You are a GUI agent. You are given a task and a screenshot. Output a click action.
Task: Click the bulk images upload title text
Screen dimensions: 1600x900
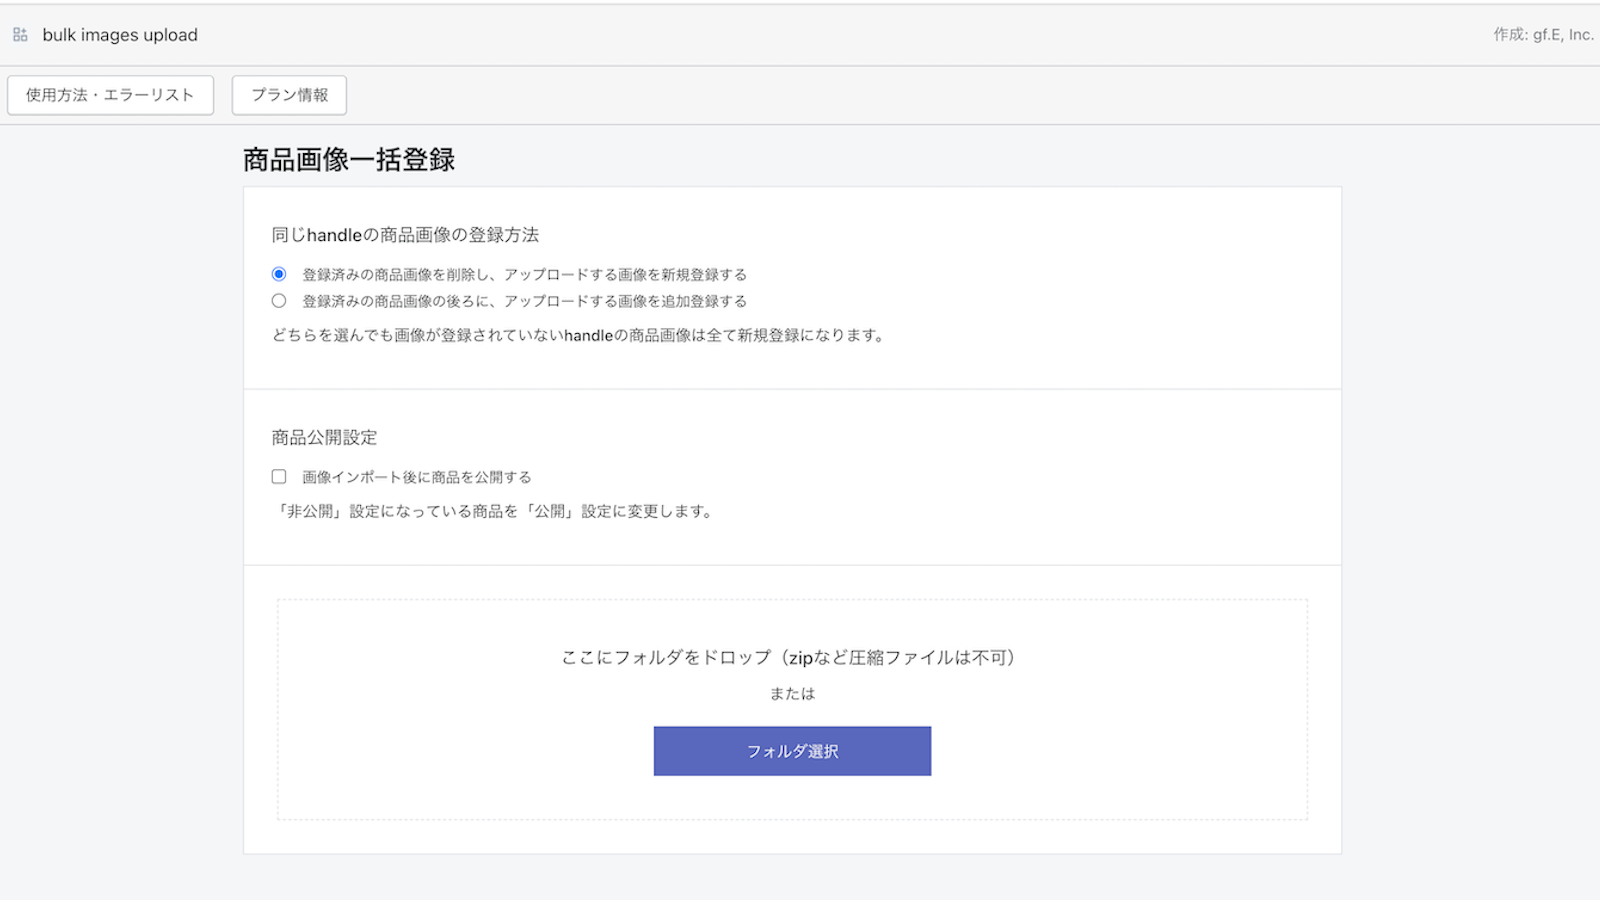(119, 34)
